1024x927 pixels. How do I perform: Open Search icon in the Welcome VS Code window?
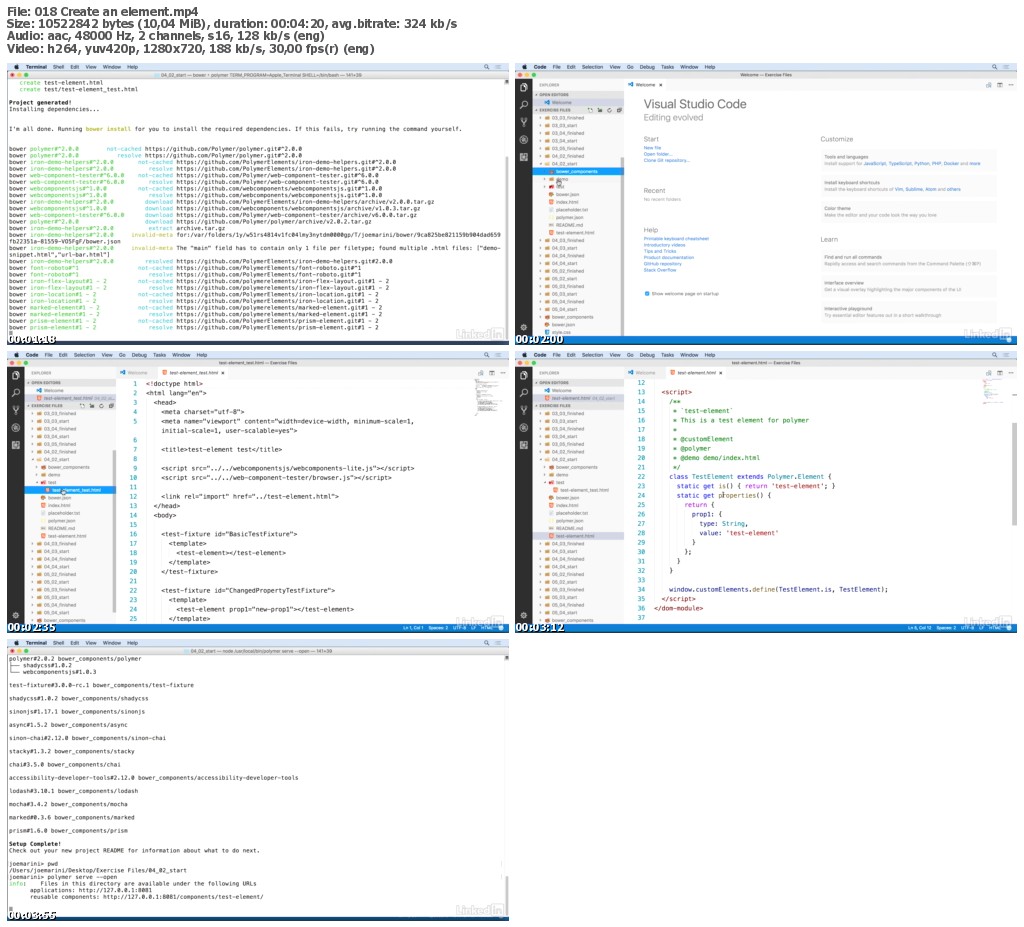524,105
